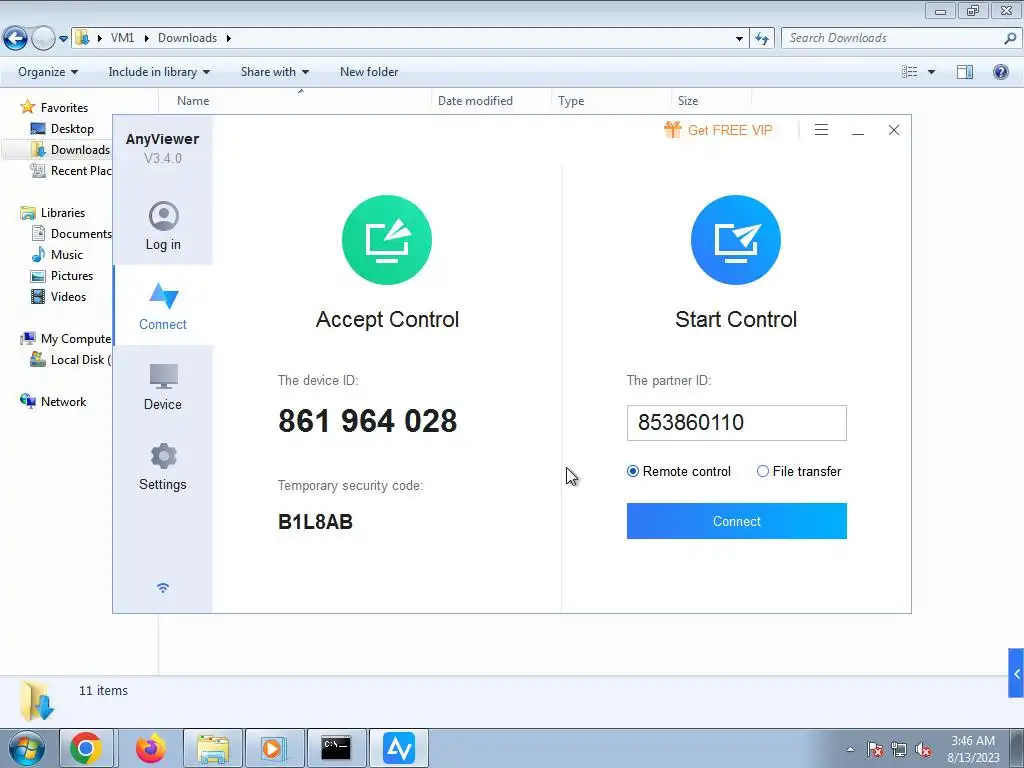Expand the arrow after Downloads breadcrumb
The image size is (1024, 768).
coord(229,39)
